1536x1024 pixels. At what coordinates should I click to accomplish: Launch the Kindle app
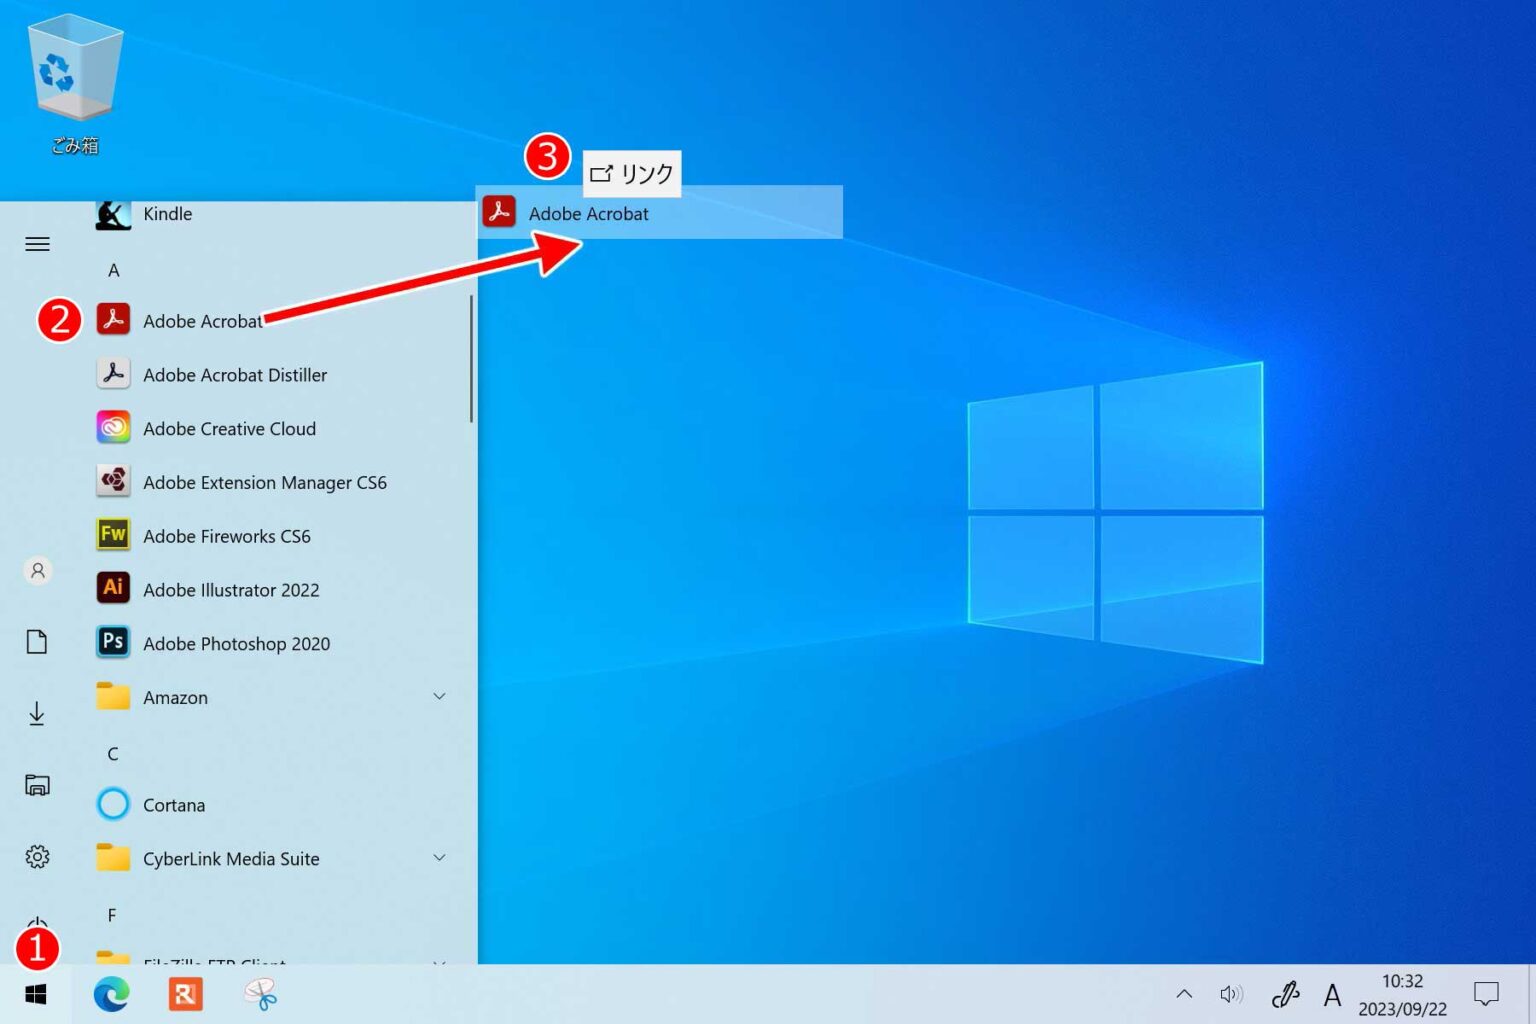(x=167, y=213)
